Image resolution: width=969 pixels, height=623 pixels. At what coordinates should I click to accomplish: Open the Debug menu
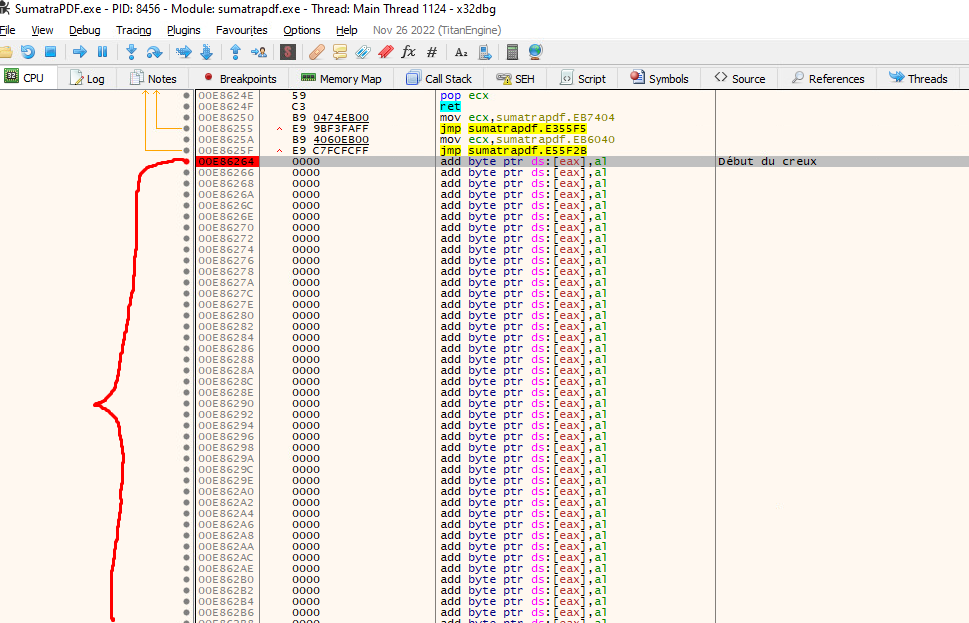[85, 30]
